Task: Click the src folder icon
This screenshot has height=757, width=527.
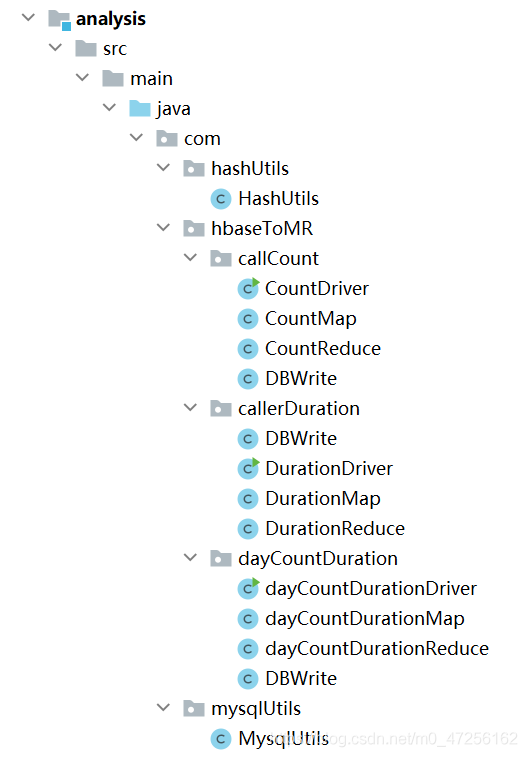Action: click(86, 49)
